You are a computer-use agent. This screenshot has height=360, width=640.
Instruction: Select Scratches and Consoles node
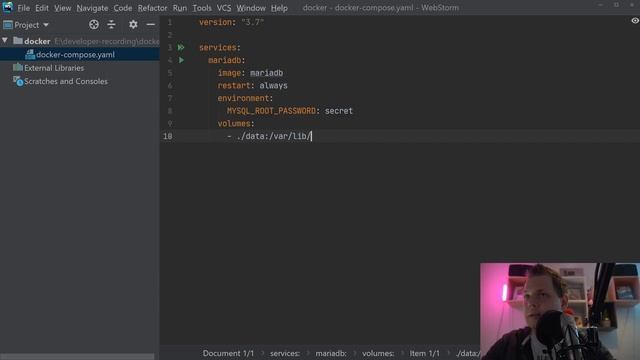66,81
